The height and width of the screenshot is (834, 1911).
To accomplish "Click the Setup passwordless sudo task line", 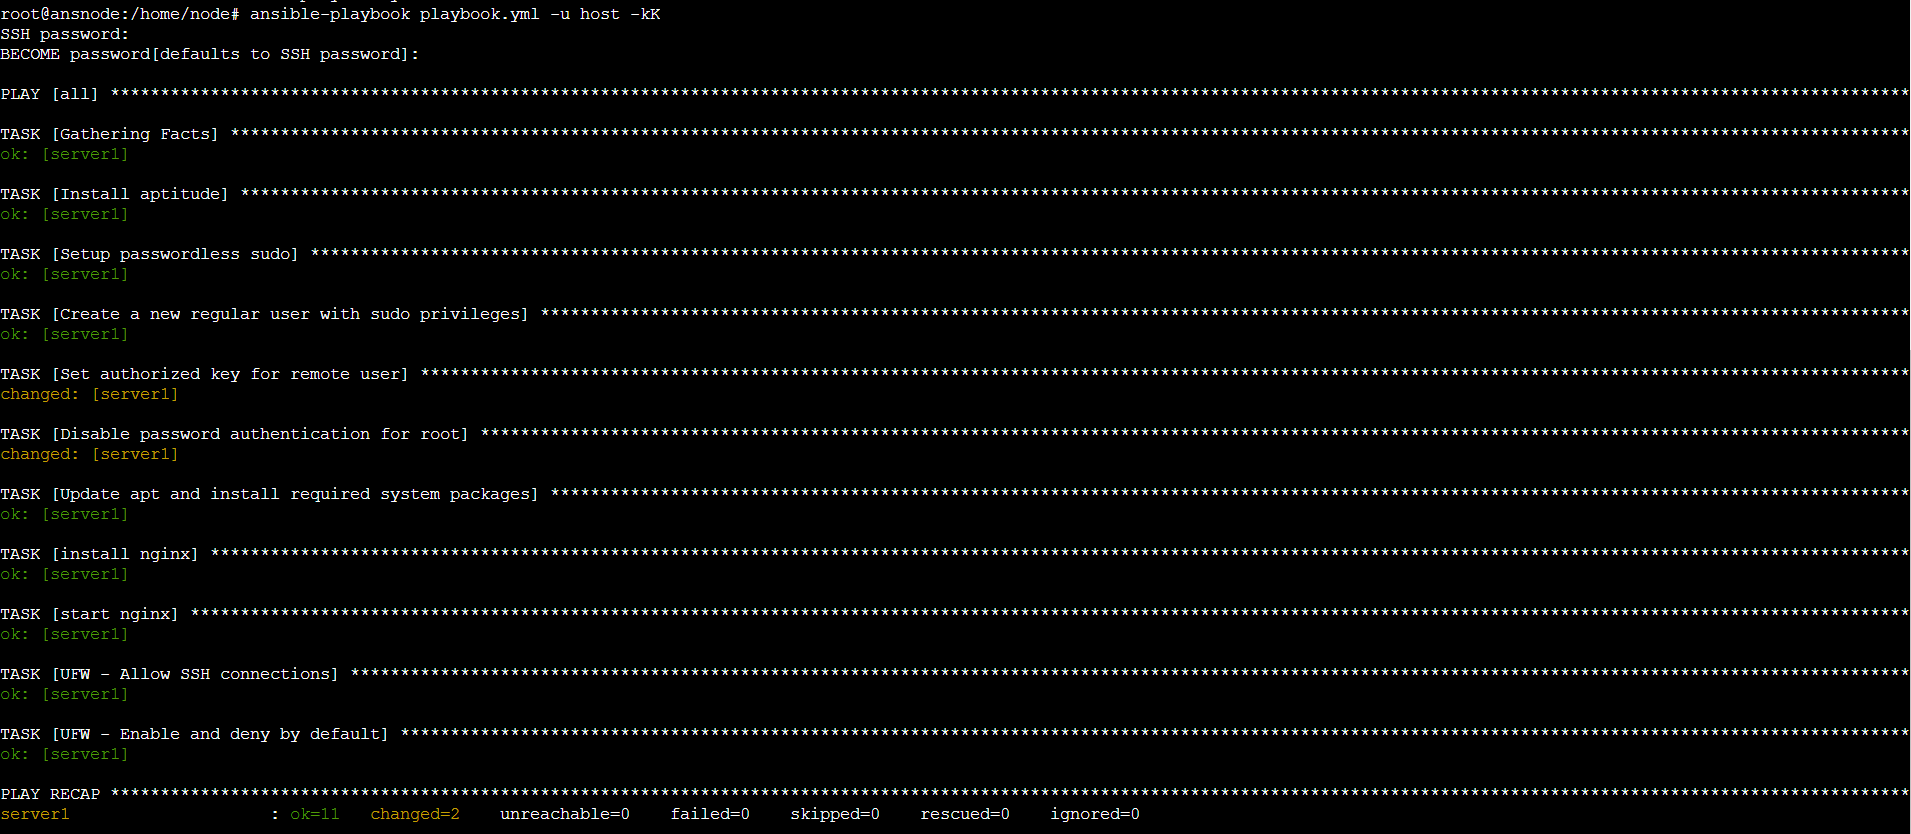I will pyautogui.click(x=150, y=254).
